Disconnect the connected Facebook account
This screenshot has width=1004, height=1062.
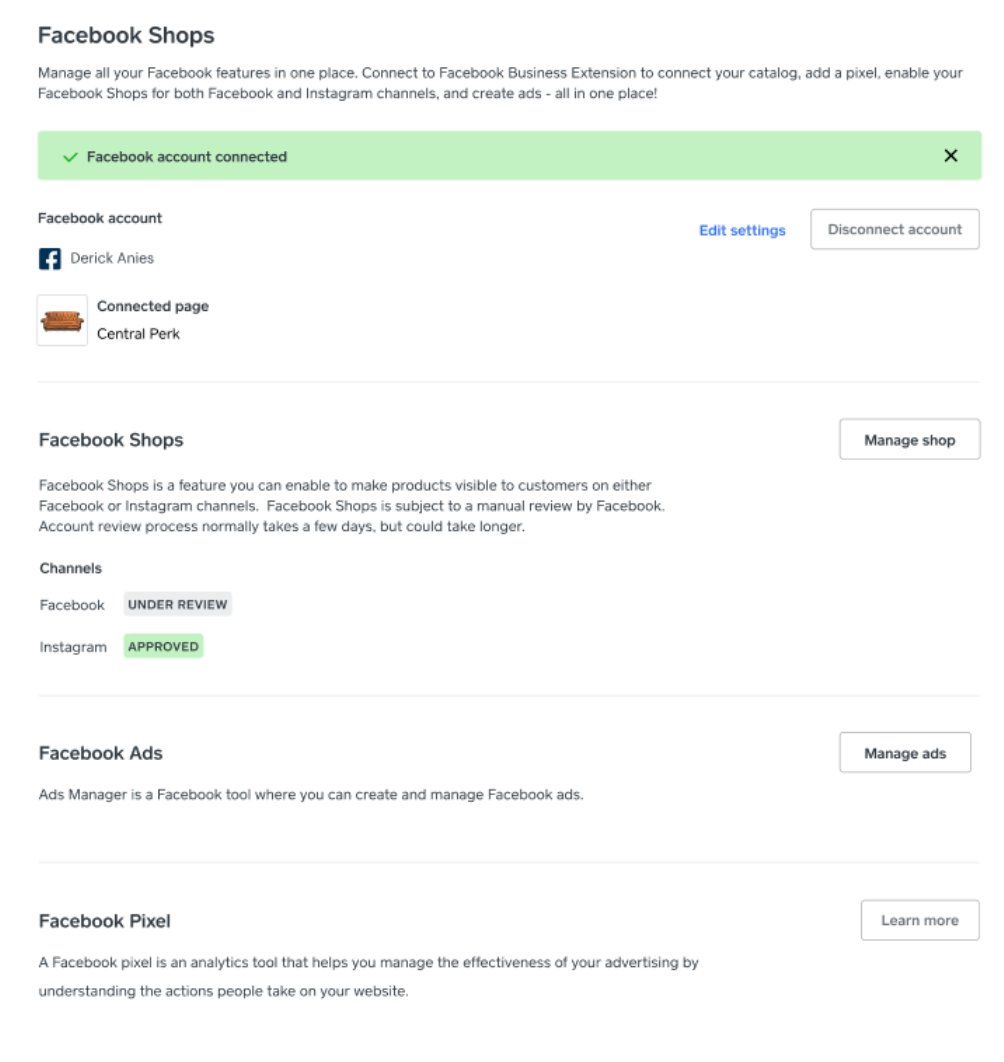pyautogui.click(x=894, y=229)
